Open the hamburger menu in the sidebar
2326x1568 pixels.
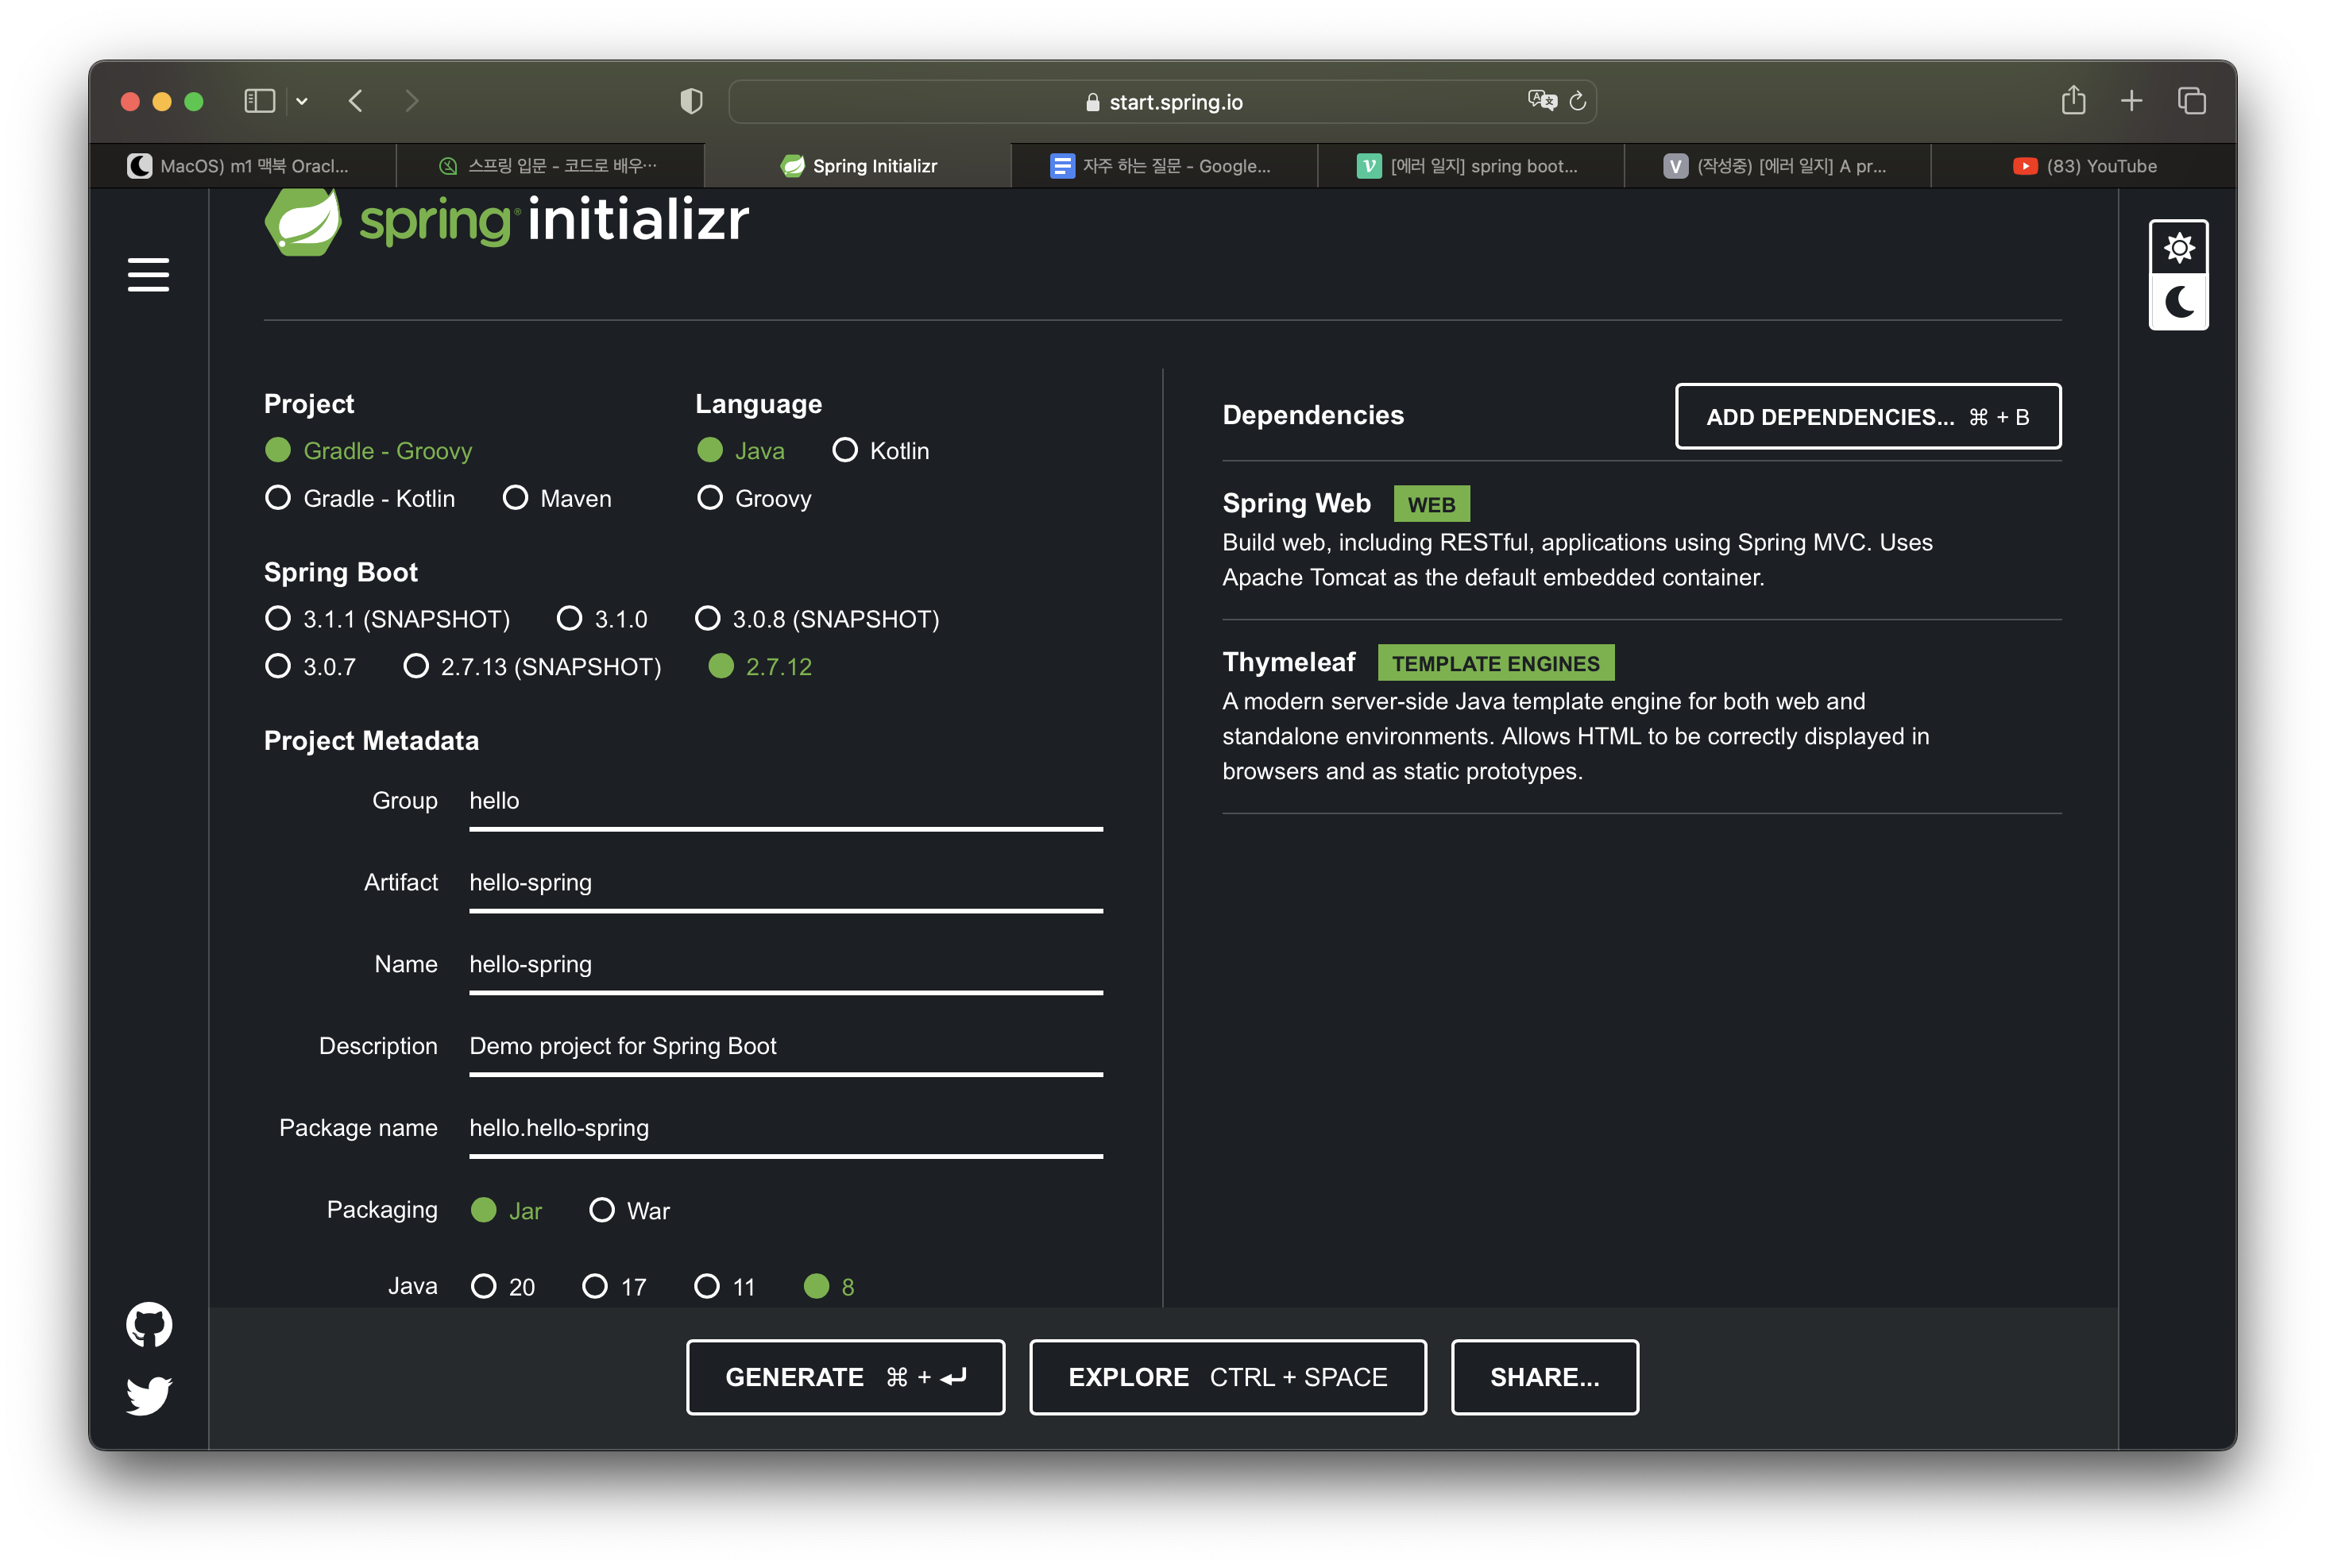click(x=148, y=275)
